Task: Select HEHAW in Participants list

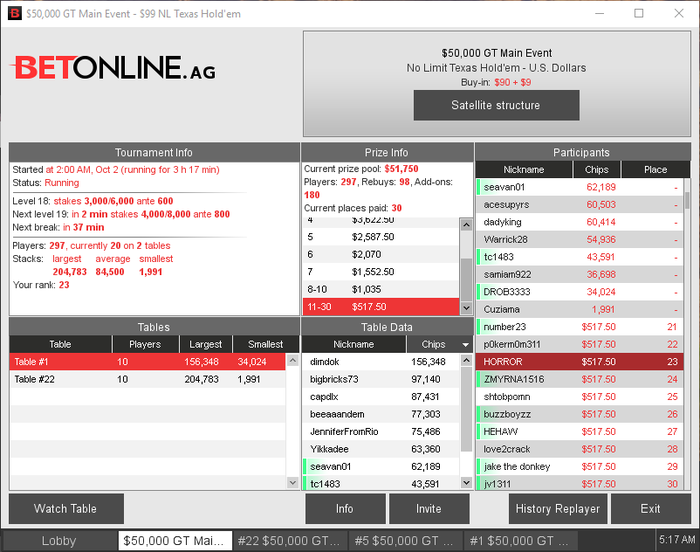Action: 579,431
